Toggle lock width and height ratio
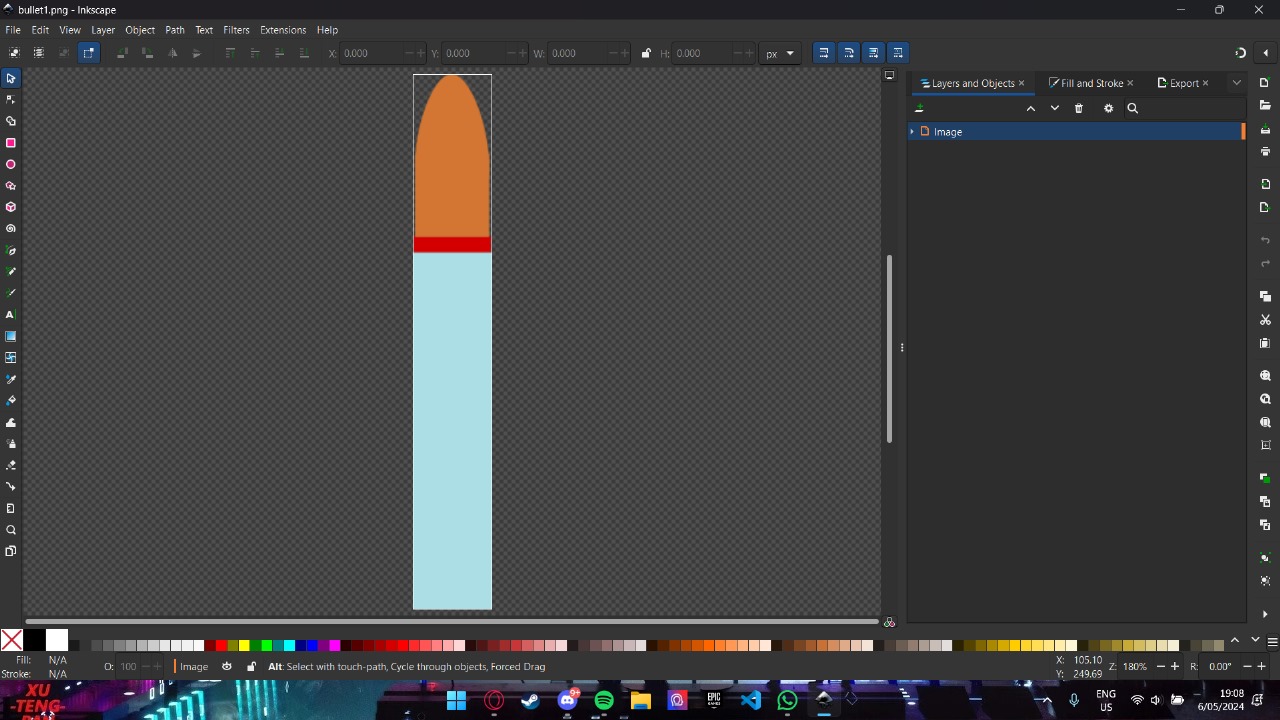This screenshot has height=720, width=1280. point(646,53)
